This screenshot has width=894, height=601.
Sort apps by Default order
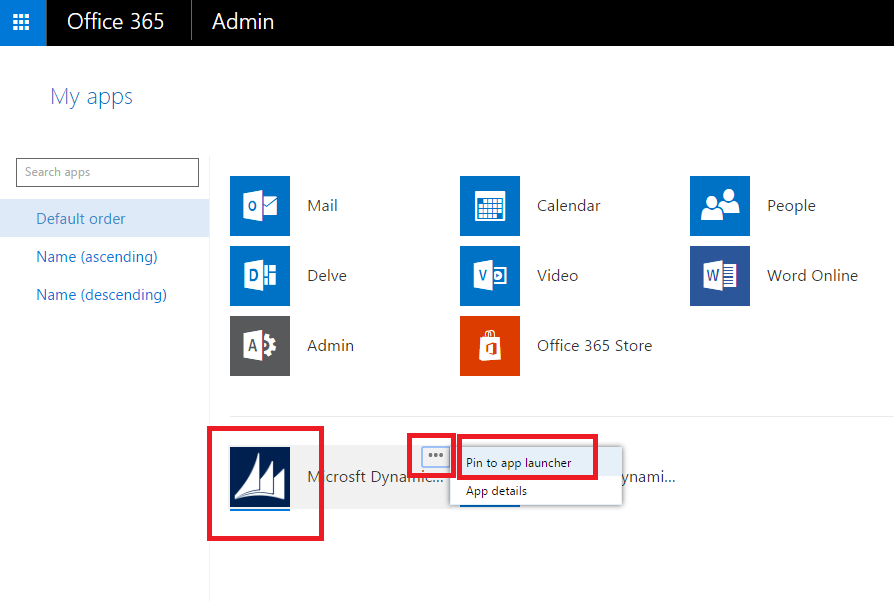(x=81, y=219)
